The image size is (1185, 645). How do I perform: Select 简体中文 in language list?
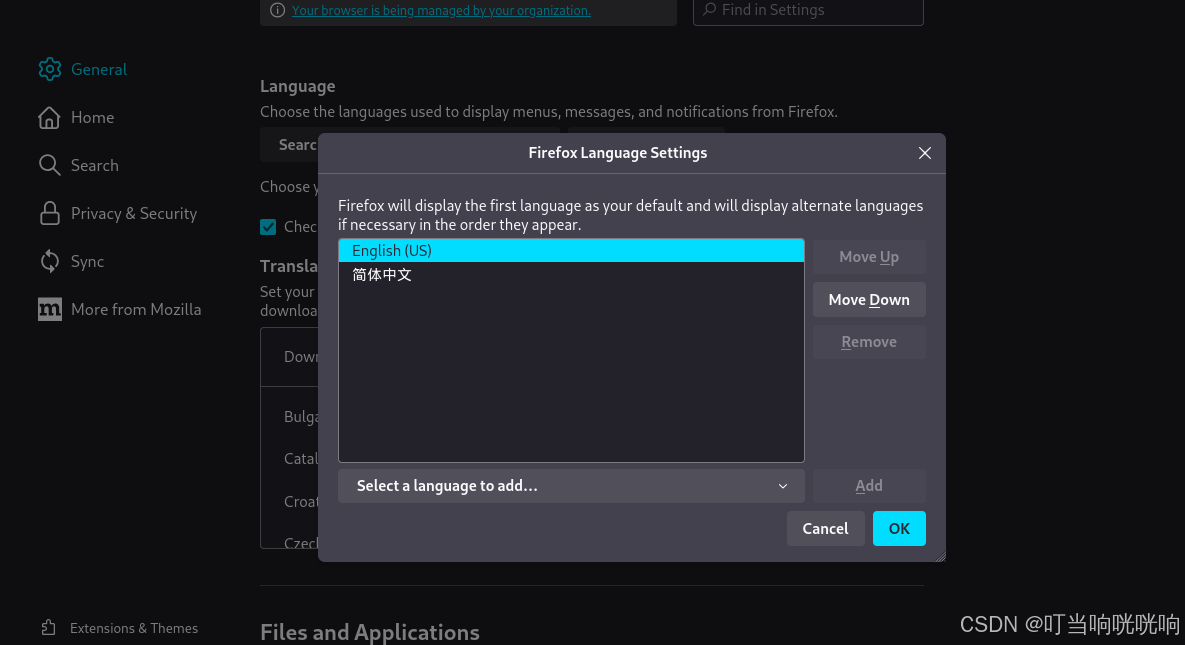point(571,274)
